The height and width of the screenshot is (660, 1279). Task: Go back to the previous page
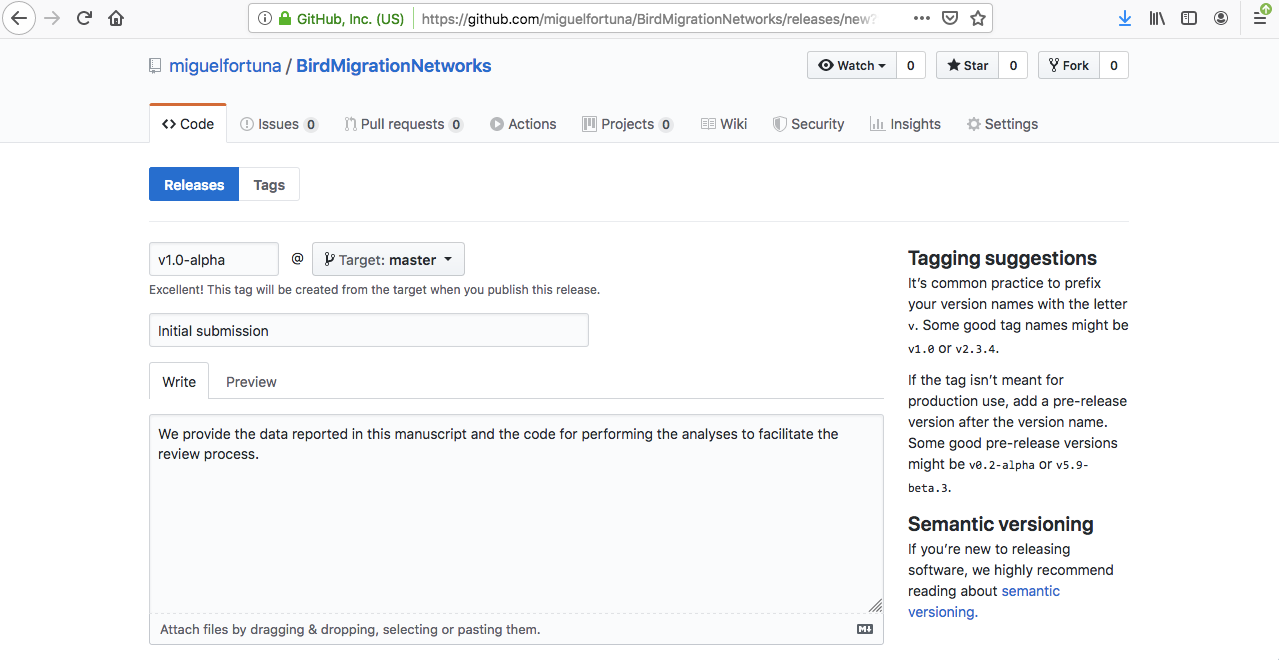coord(19,18)
